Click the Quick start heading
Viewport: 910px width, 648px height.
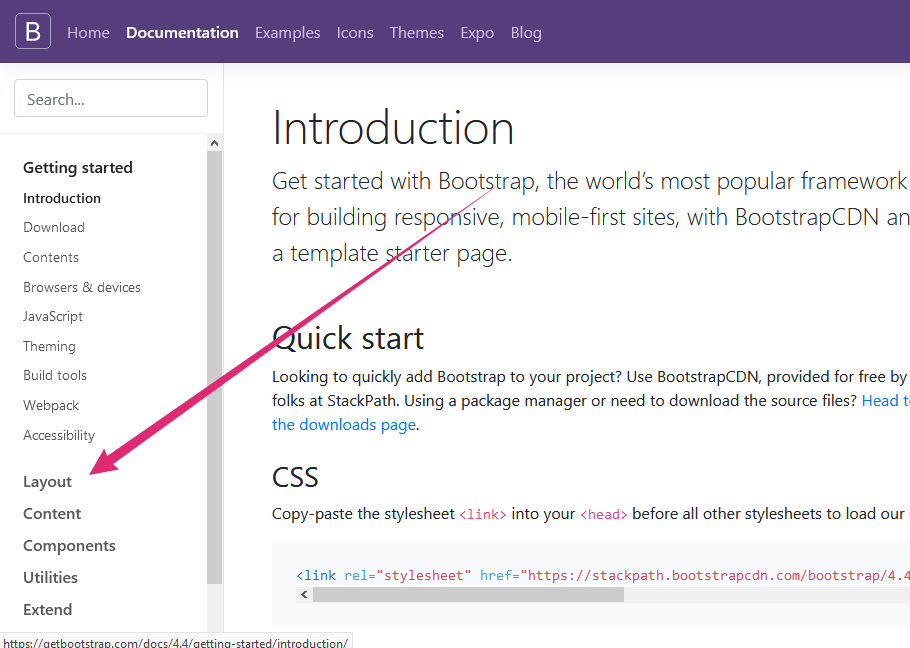coord(348,338)
